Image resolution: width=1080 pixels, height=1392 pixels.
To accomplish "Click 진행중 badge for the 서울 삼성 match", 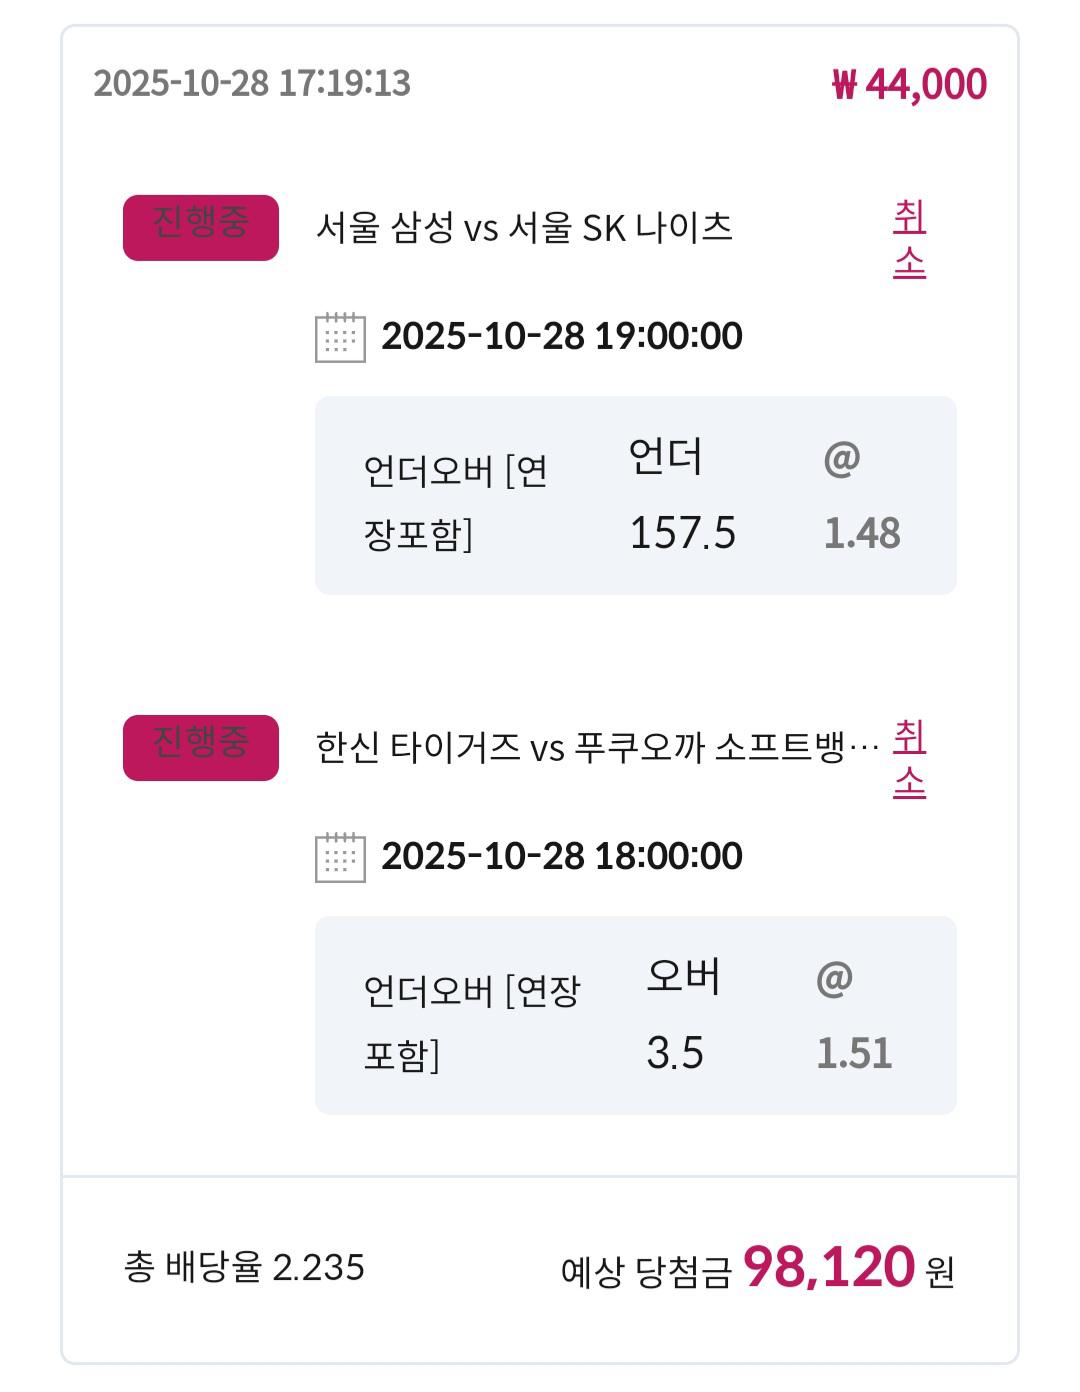I will tap(200, 228).
